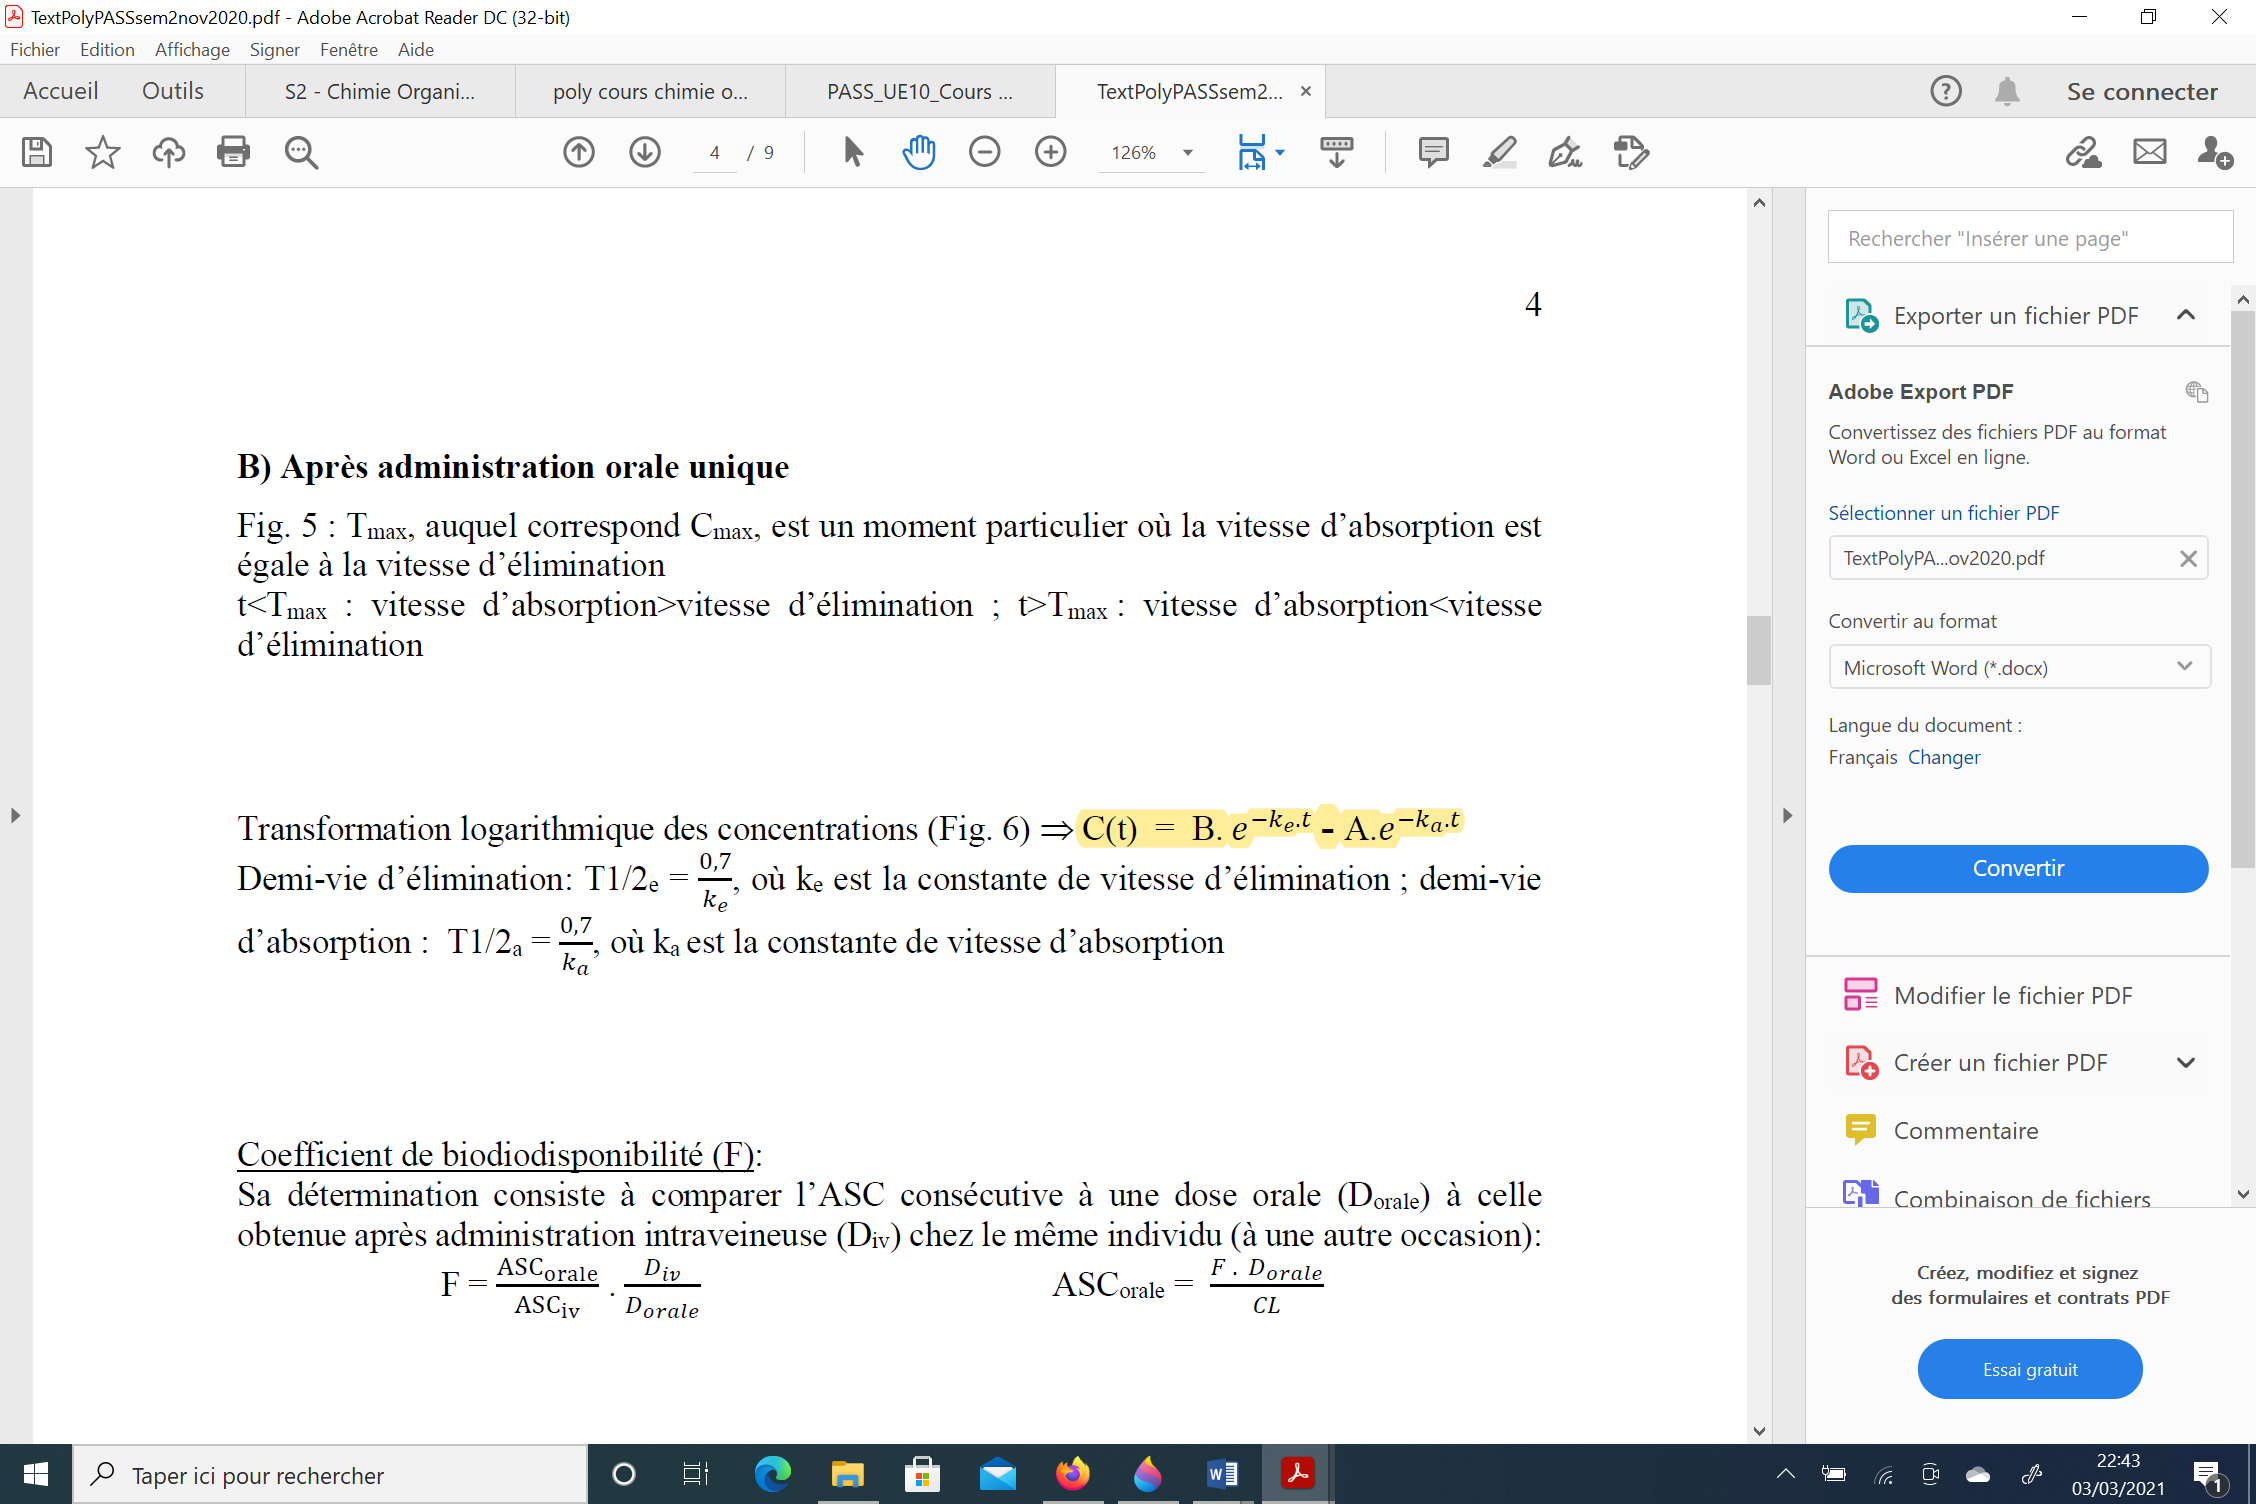
Task: Select the highlighter pen tool
Action: point(1499,152)
